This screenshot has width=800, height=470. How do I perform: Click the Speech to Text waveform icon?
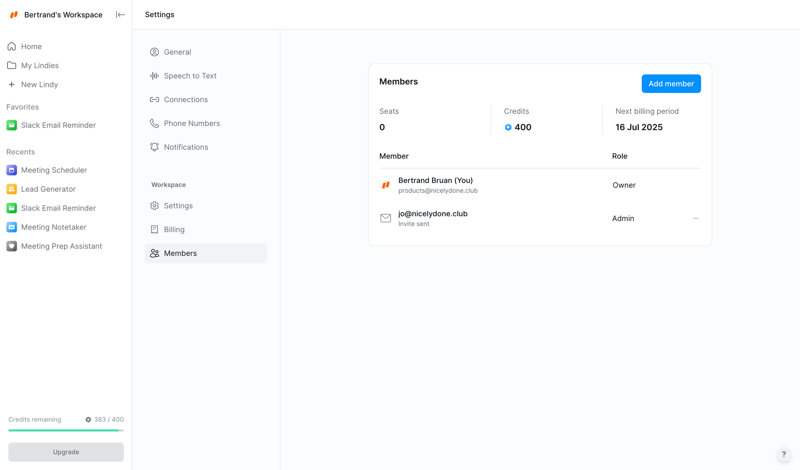point(154,76)
